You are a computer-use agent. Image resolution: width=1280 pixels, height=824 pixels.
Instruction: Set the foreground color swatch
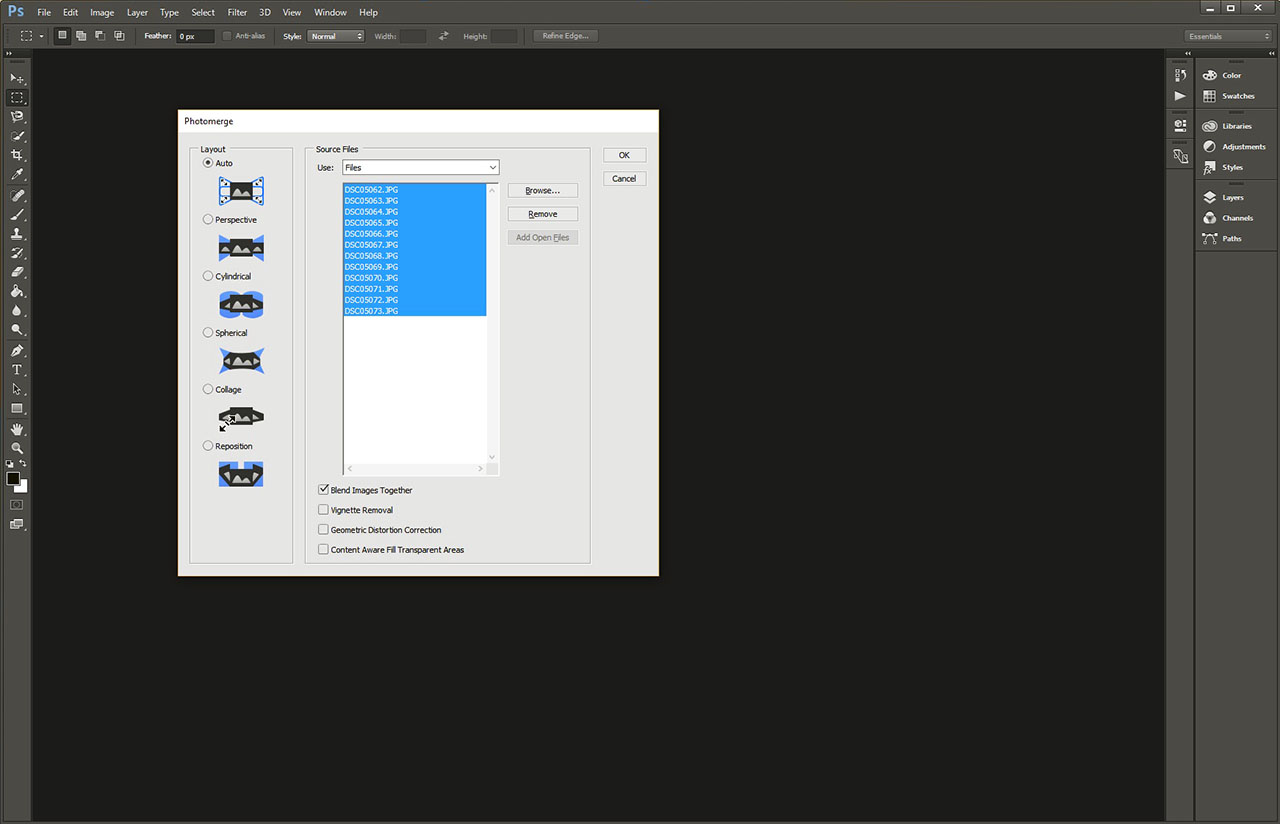tap(13, 479)
